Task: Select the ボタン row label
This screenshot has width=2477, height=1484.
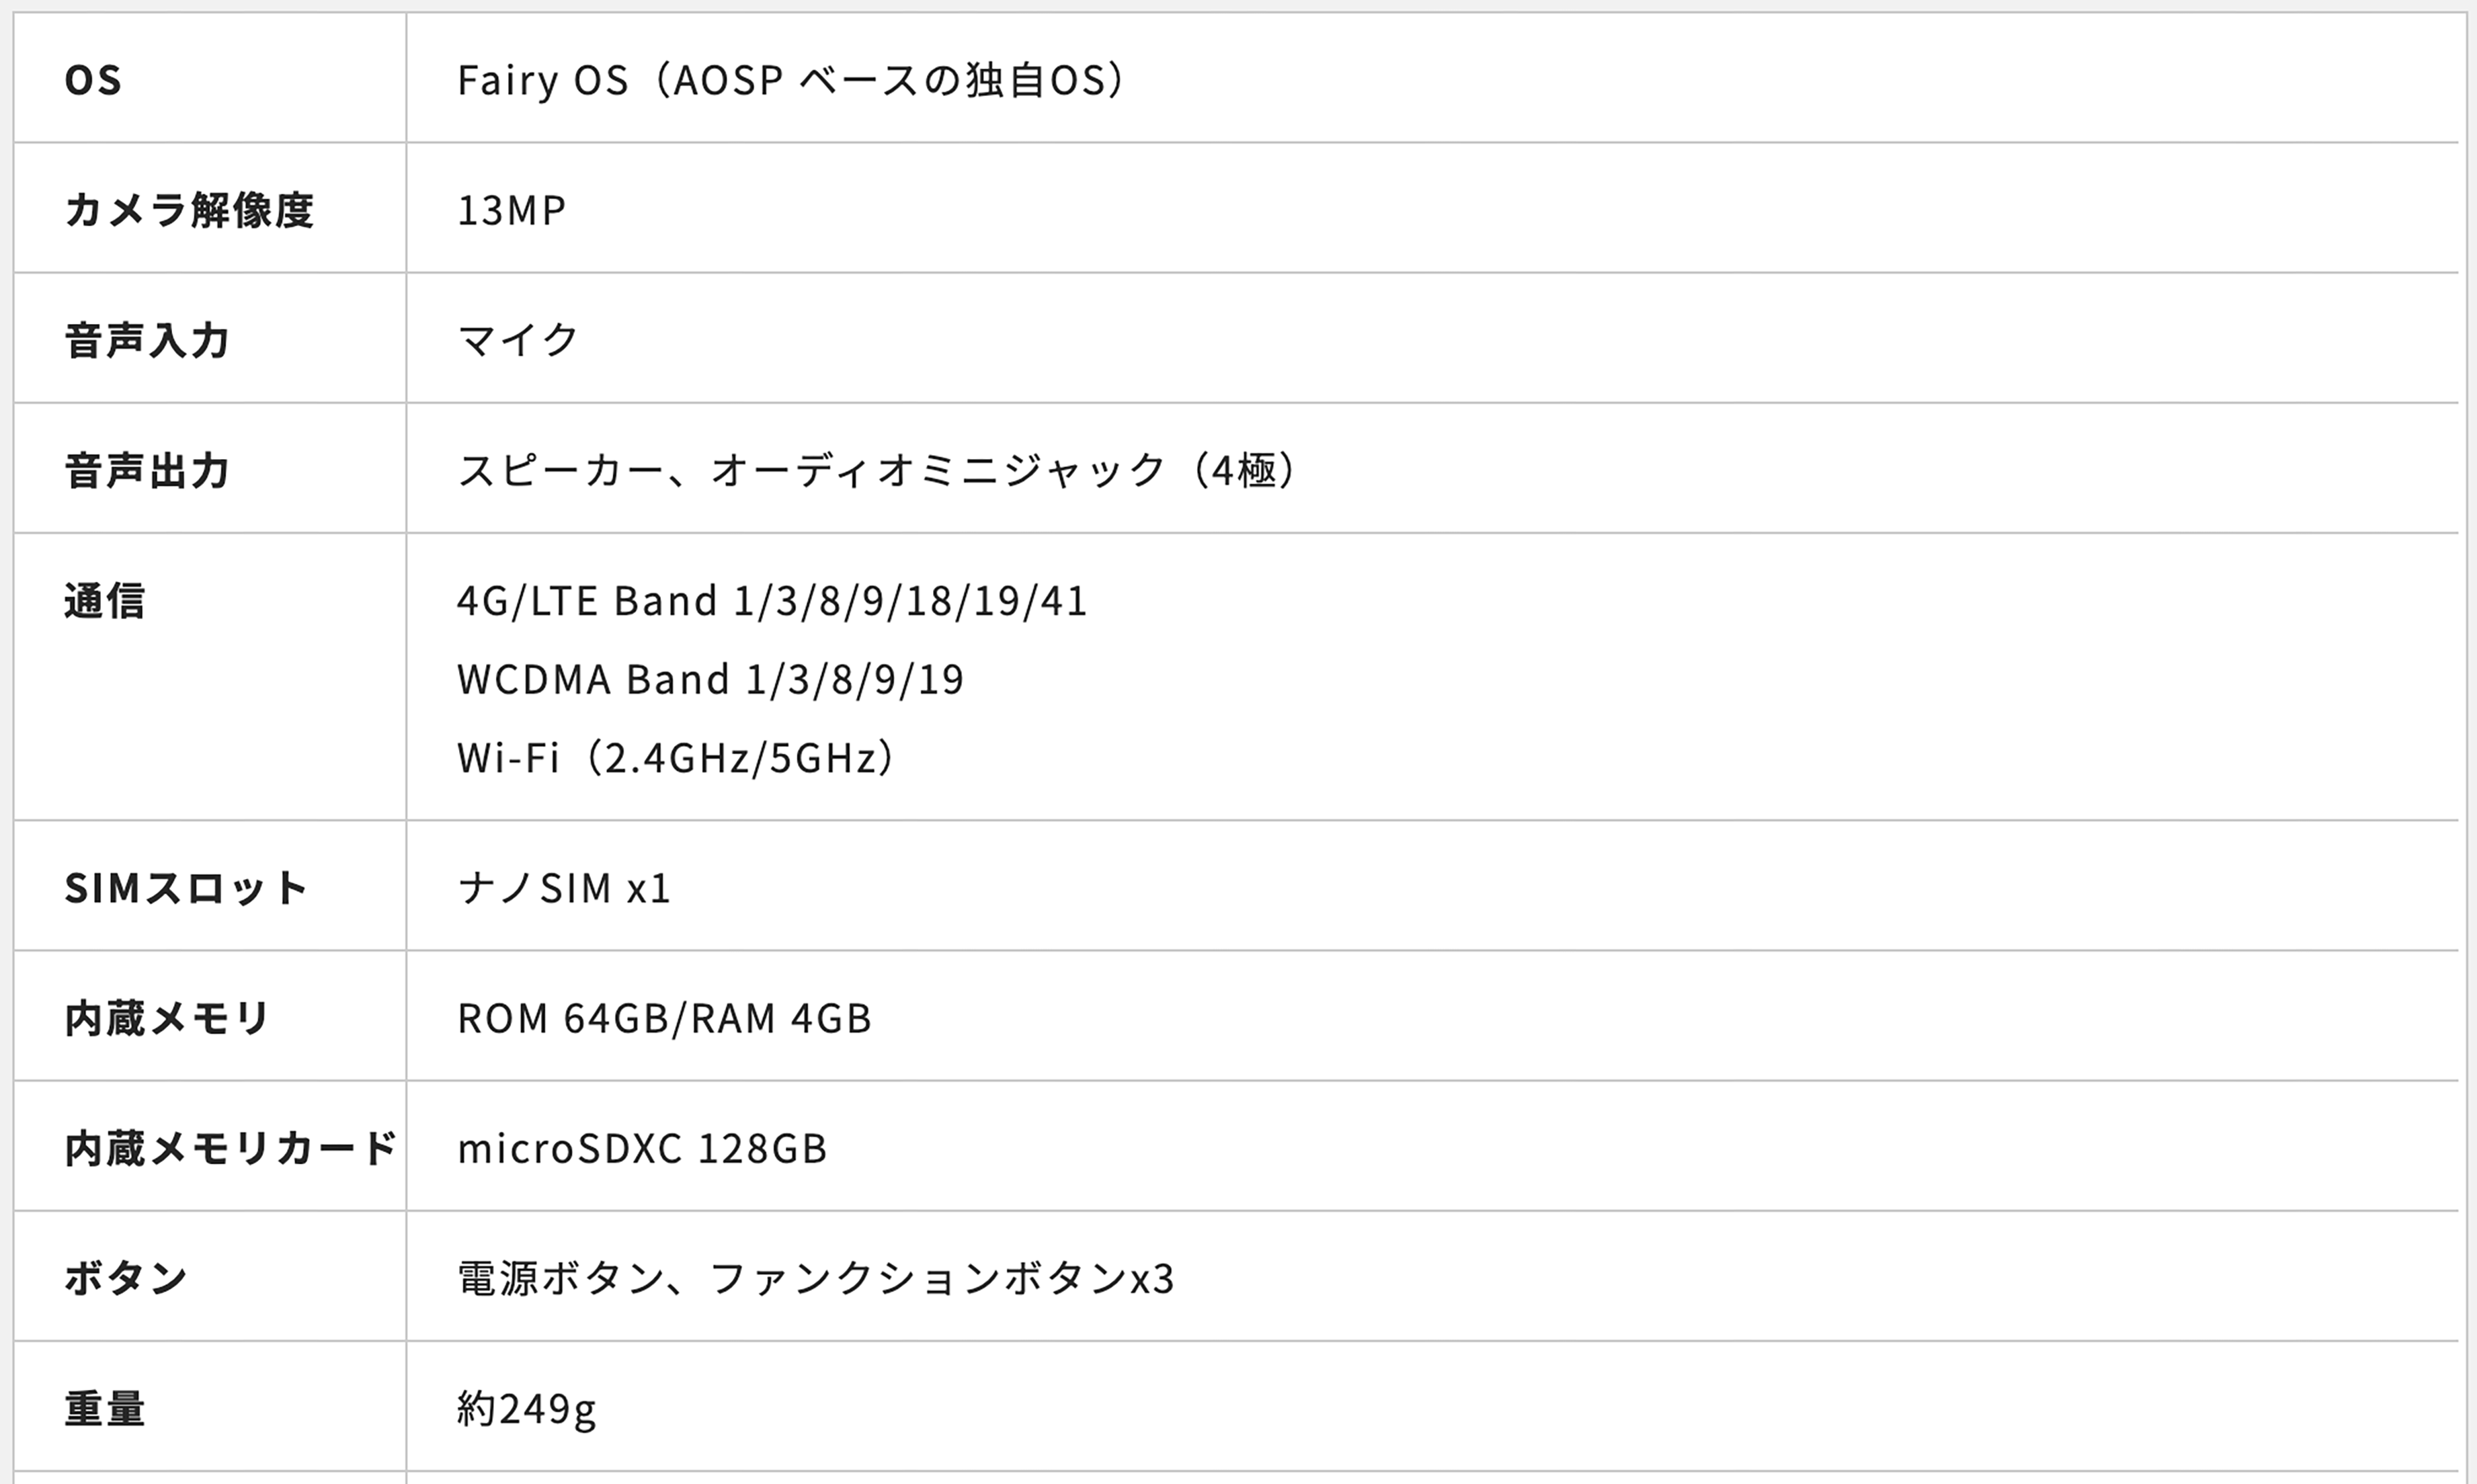Action: pos(126,1278)
